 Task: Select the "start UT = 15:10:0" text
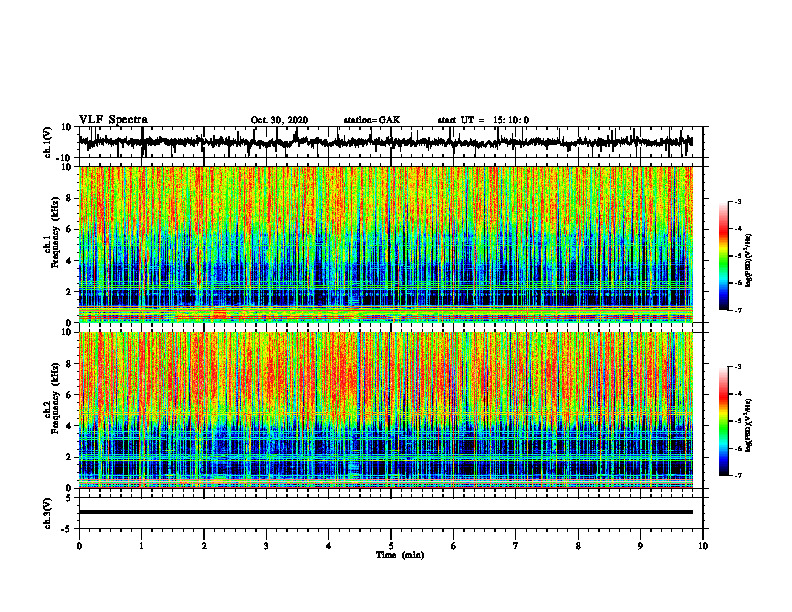coord(483,120)
